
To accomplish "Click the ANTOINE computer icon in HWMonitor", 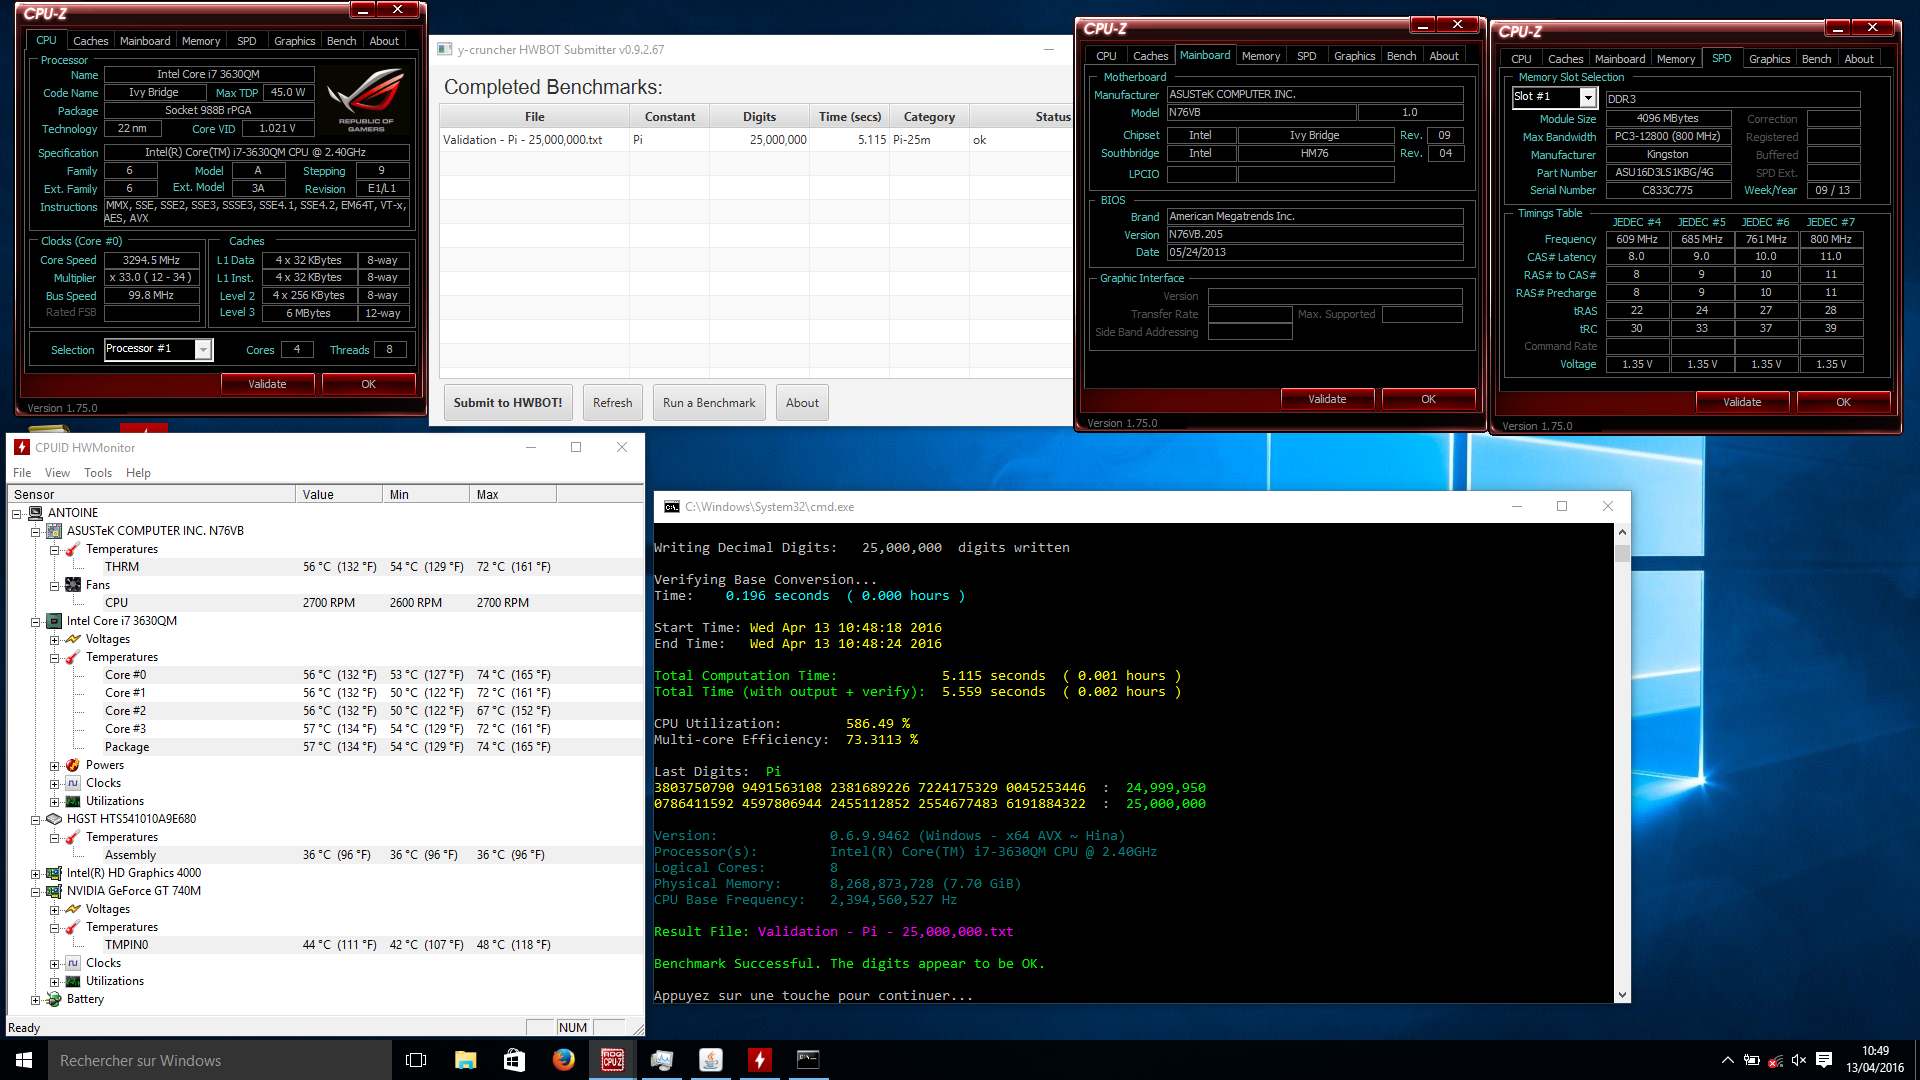I will pos(35,513).
